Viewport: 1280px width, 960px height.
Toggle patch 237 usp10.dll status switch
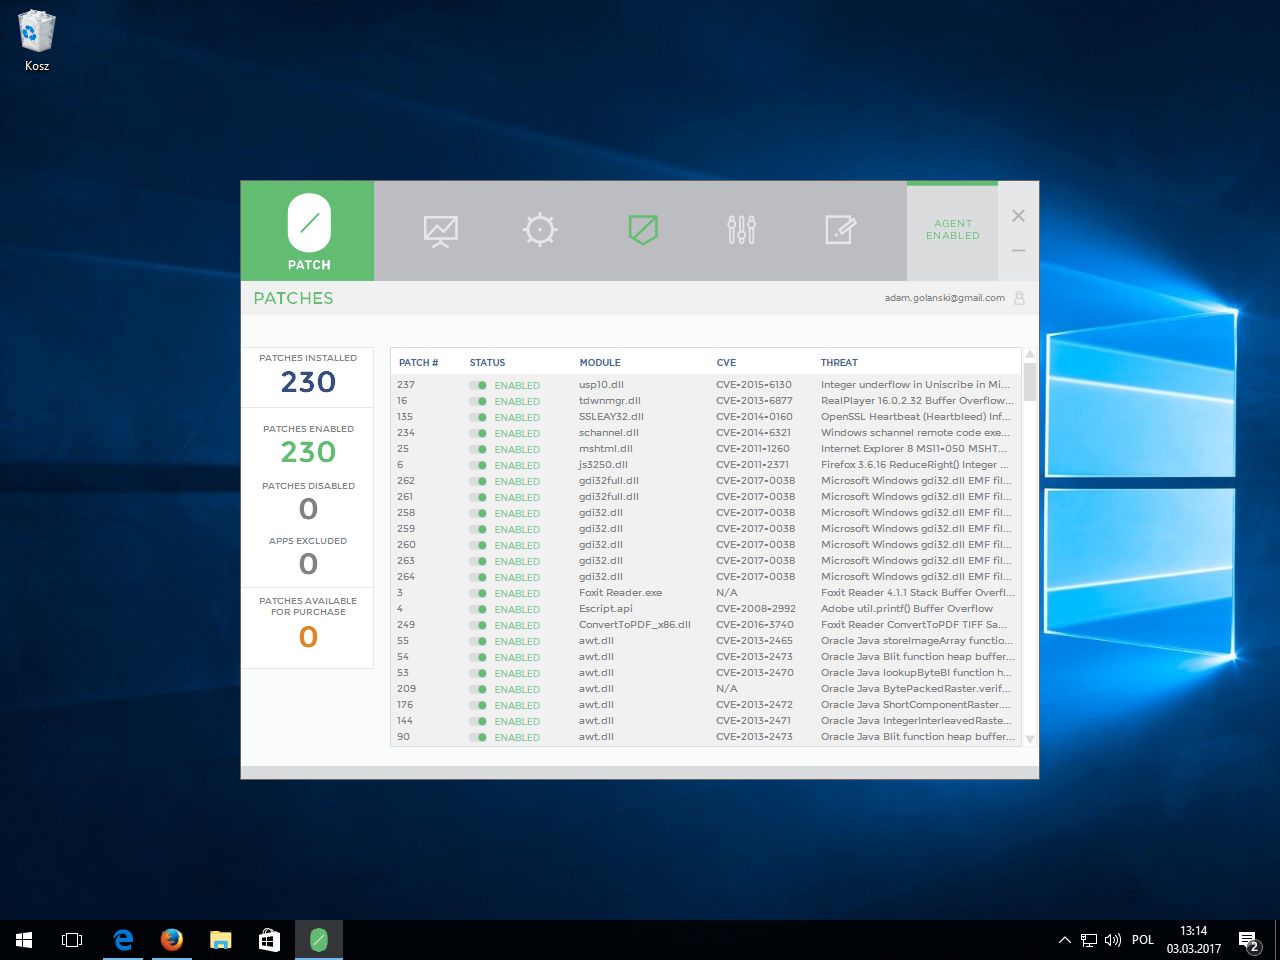tap(478, 385)
